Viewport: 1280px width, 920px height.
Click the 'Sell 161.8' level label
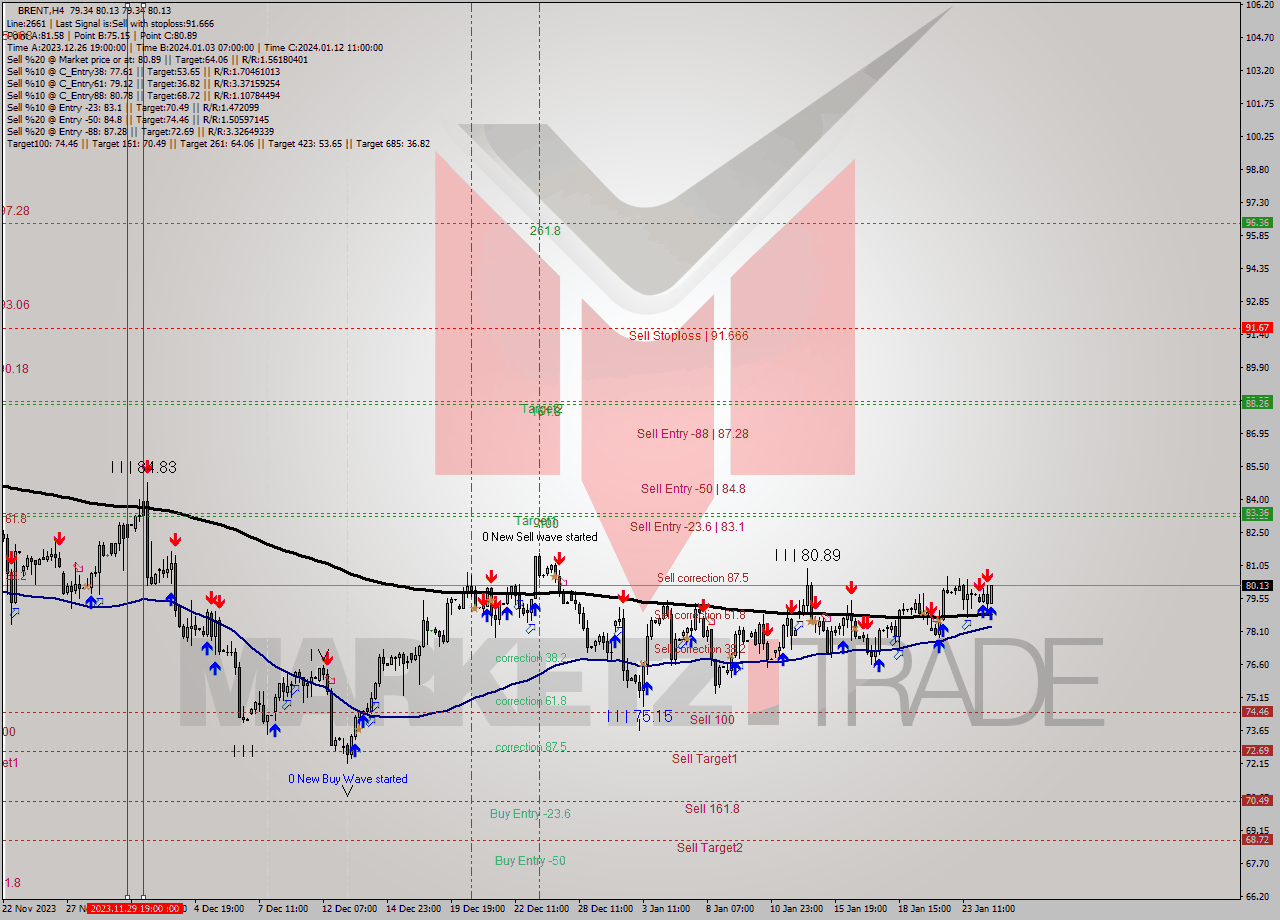coord(712,809)
